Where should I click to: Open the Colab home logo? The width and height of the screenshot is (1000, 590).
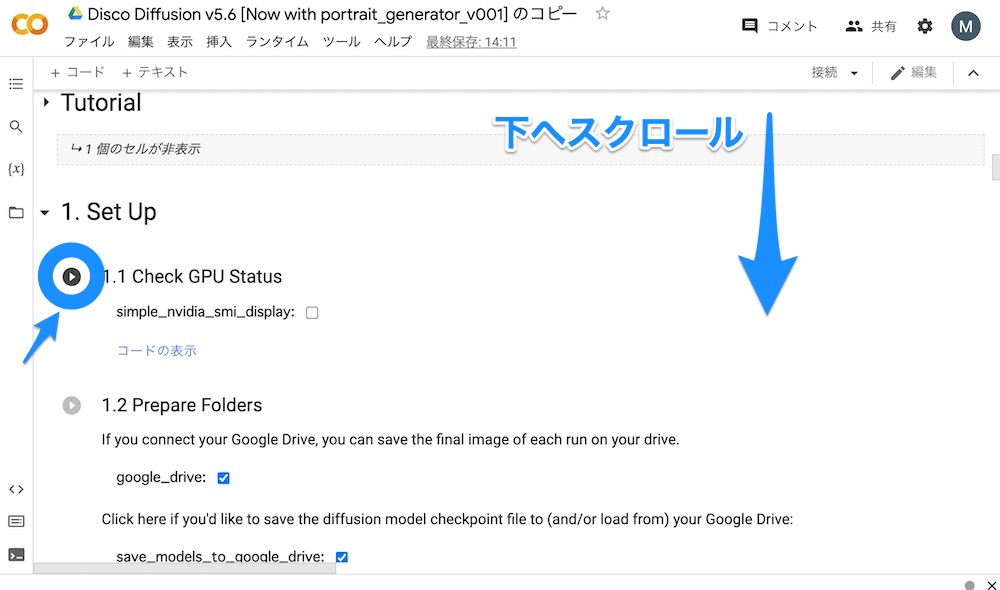click(29, 25)
